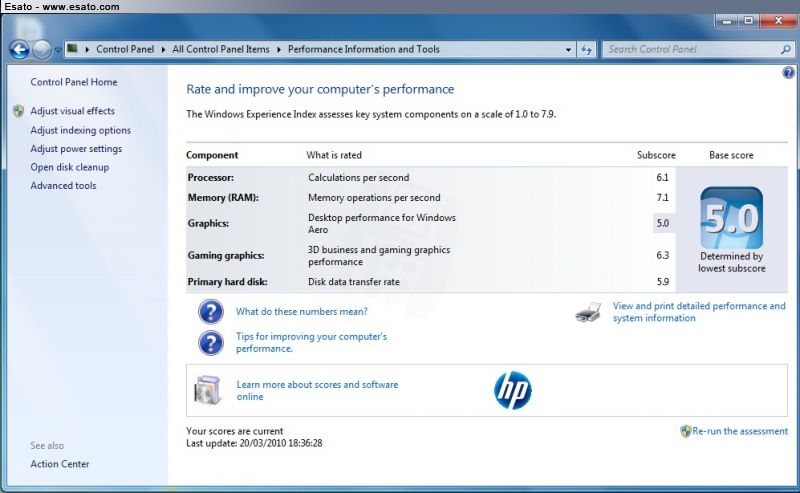Open Learn more about scores and software online
The height and width of the screenshot is (493, 800).
pyautogui.click(x=317, y=390)
